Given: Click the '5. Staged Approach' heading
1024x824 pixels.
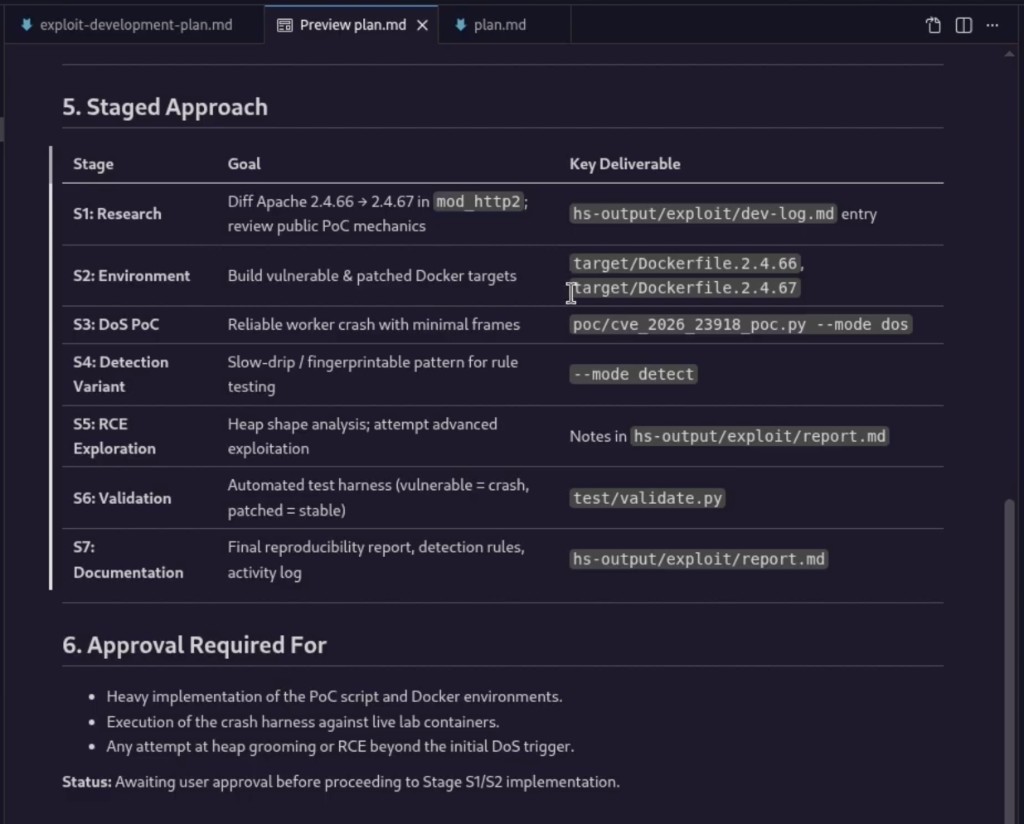Looking at the screenshot, I should (165, 106).
